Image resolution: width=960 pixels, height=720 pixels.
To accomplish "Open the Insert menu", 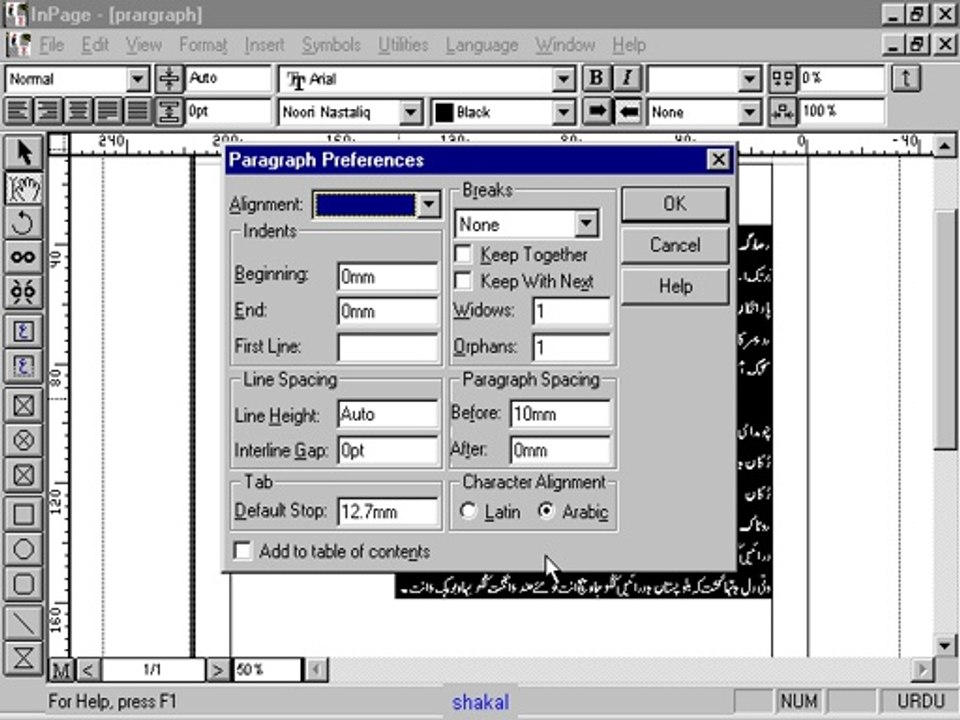I will tap(264, 45).
